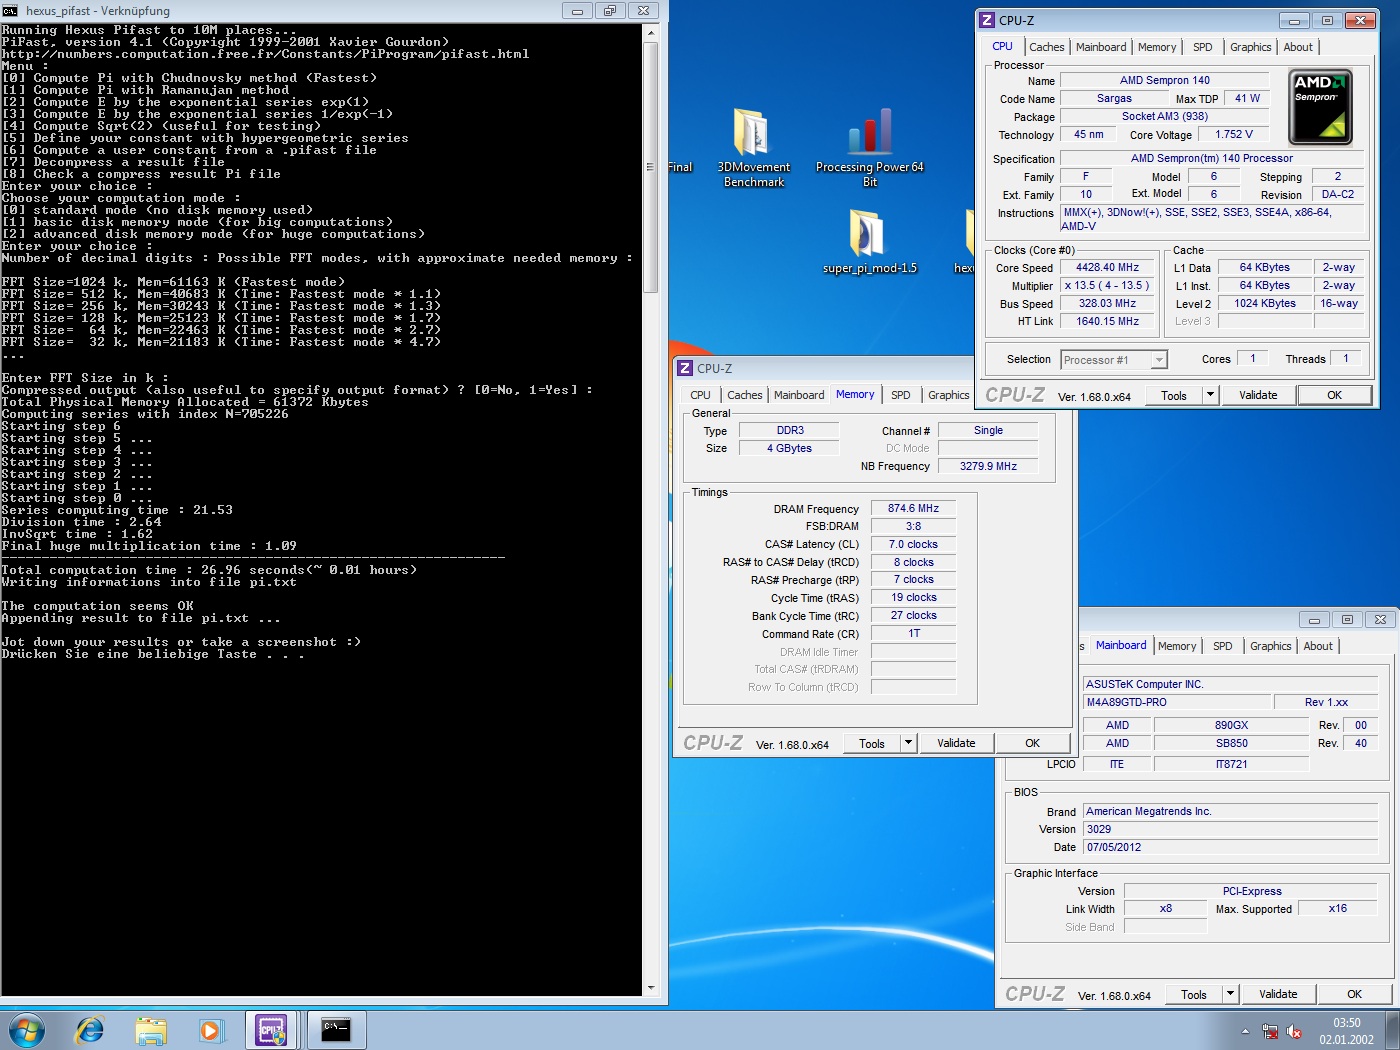Screen dimensions: 1400x1050
Task: Click the Core Speed 4428.40 MHz field
Action: pyautogui.click(x=1107, y=268)
